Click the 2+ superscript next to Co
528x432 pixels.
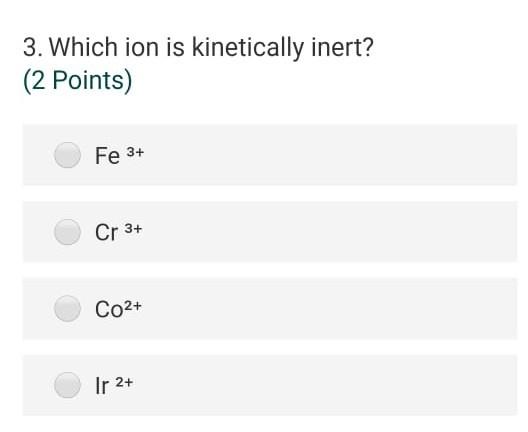tap(133, 306)
